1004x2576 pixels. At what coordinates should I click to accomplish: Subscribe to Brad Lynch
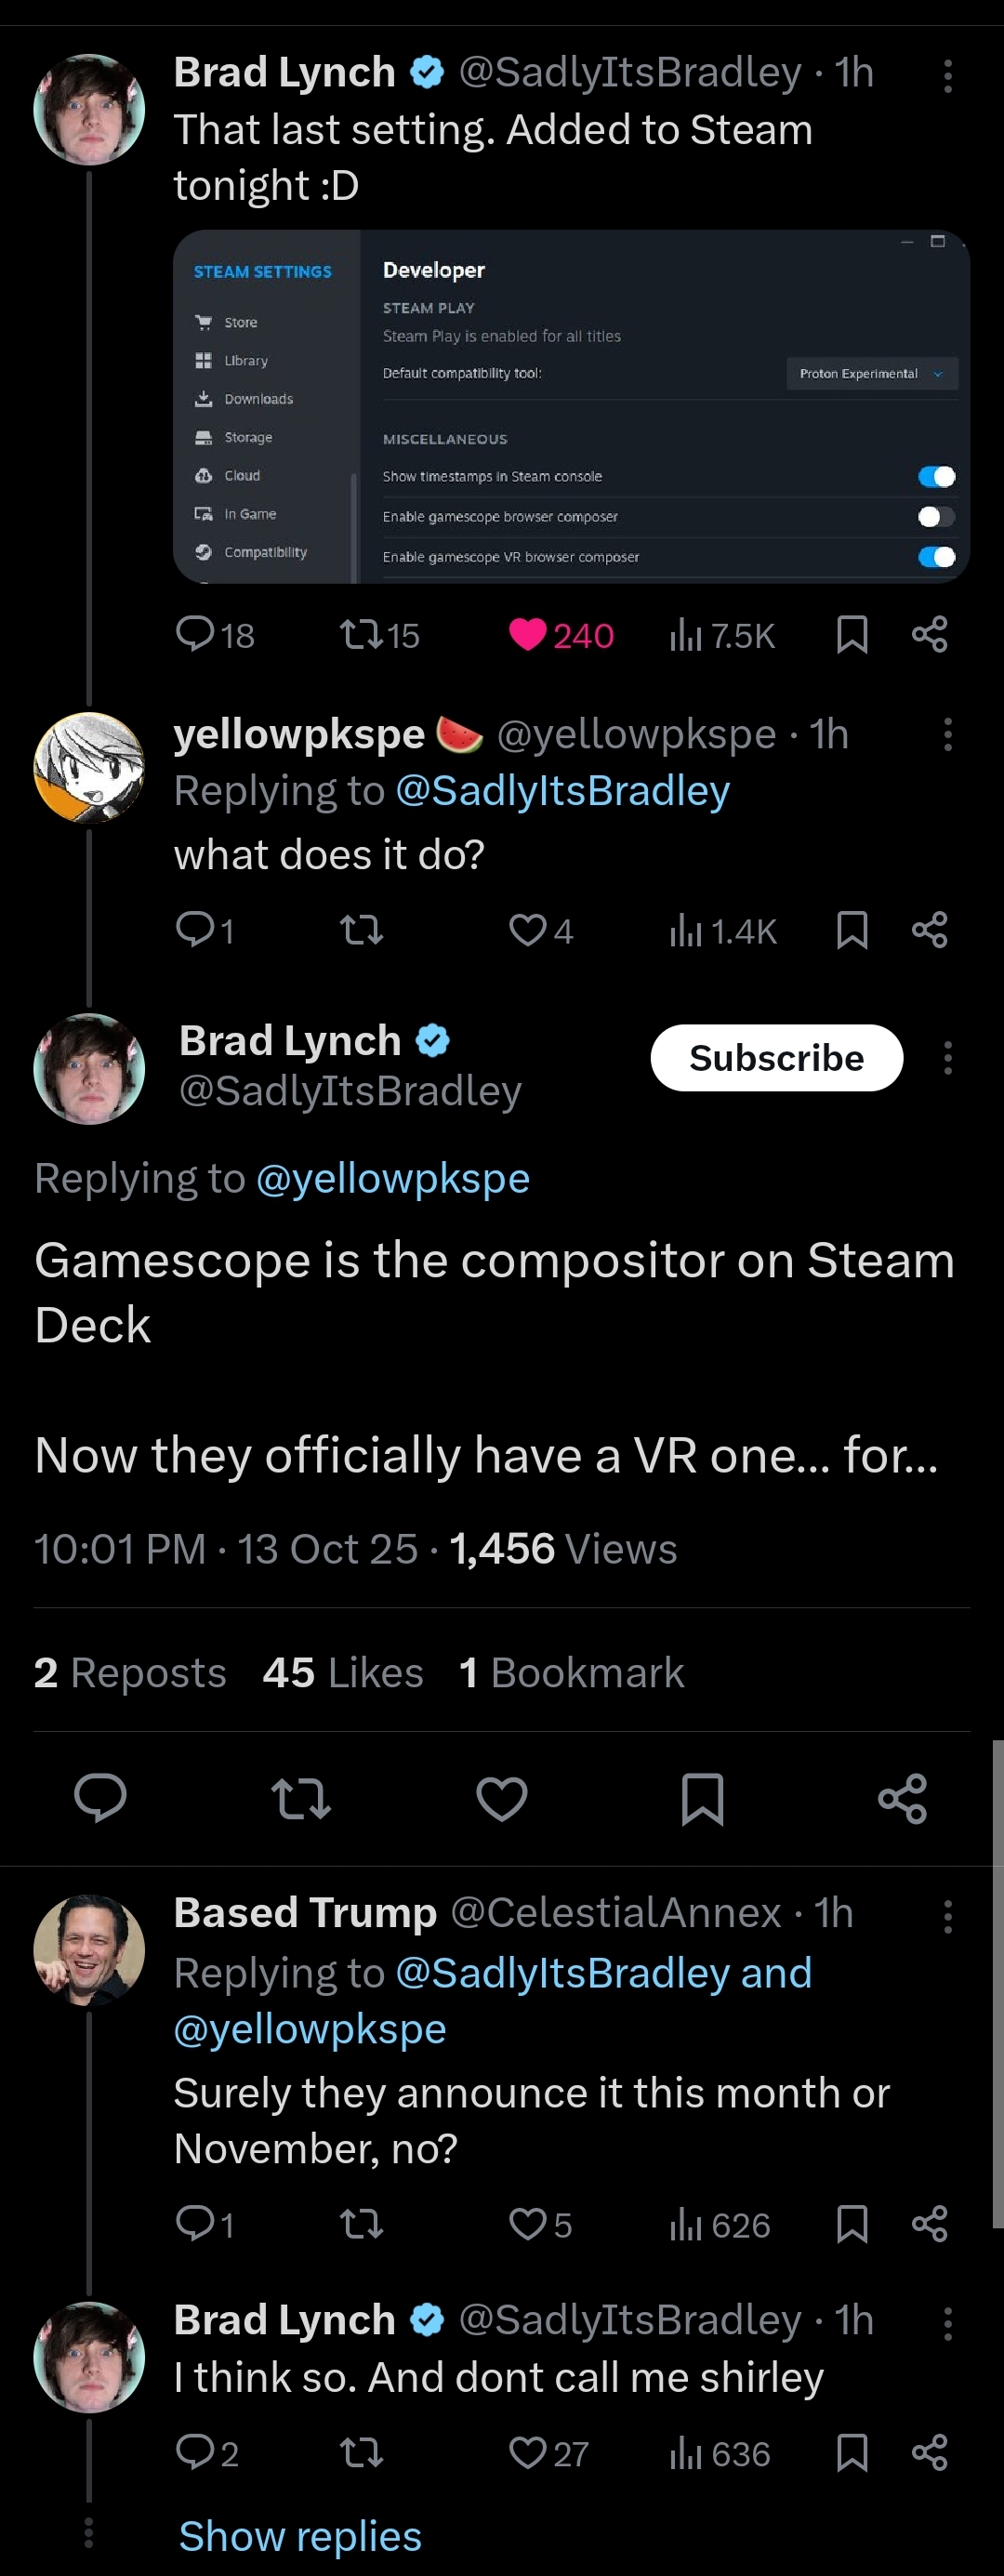pyautogui.click(x=776, y=1058)
